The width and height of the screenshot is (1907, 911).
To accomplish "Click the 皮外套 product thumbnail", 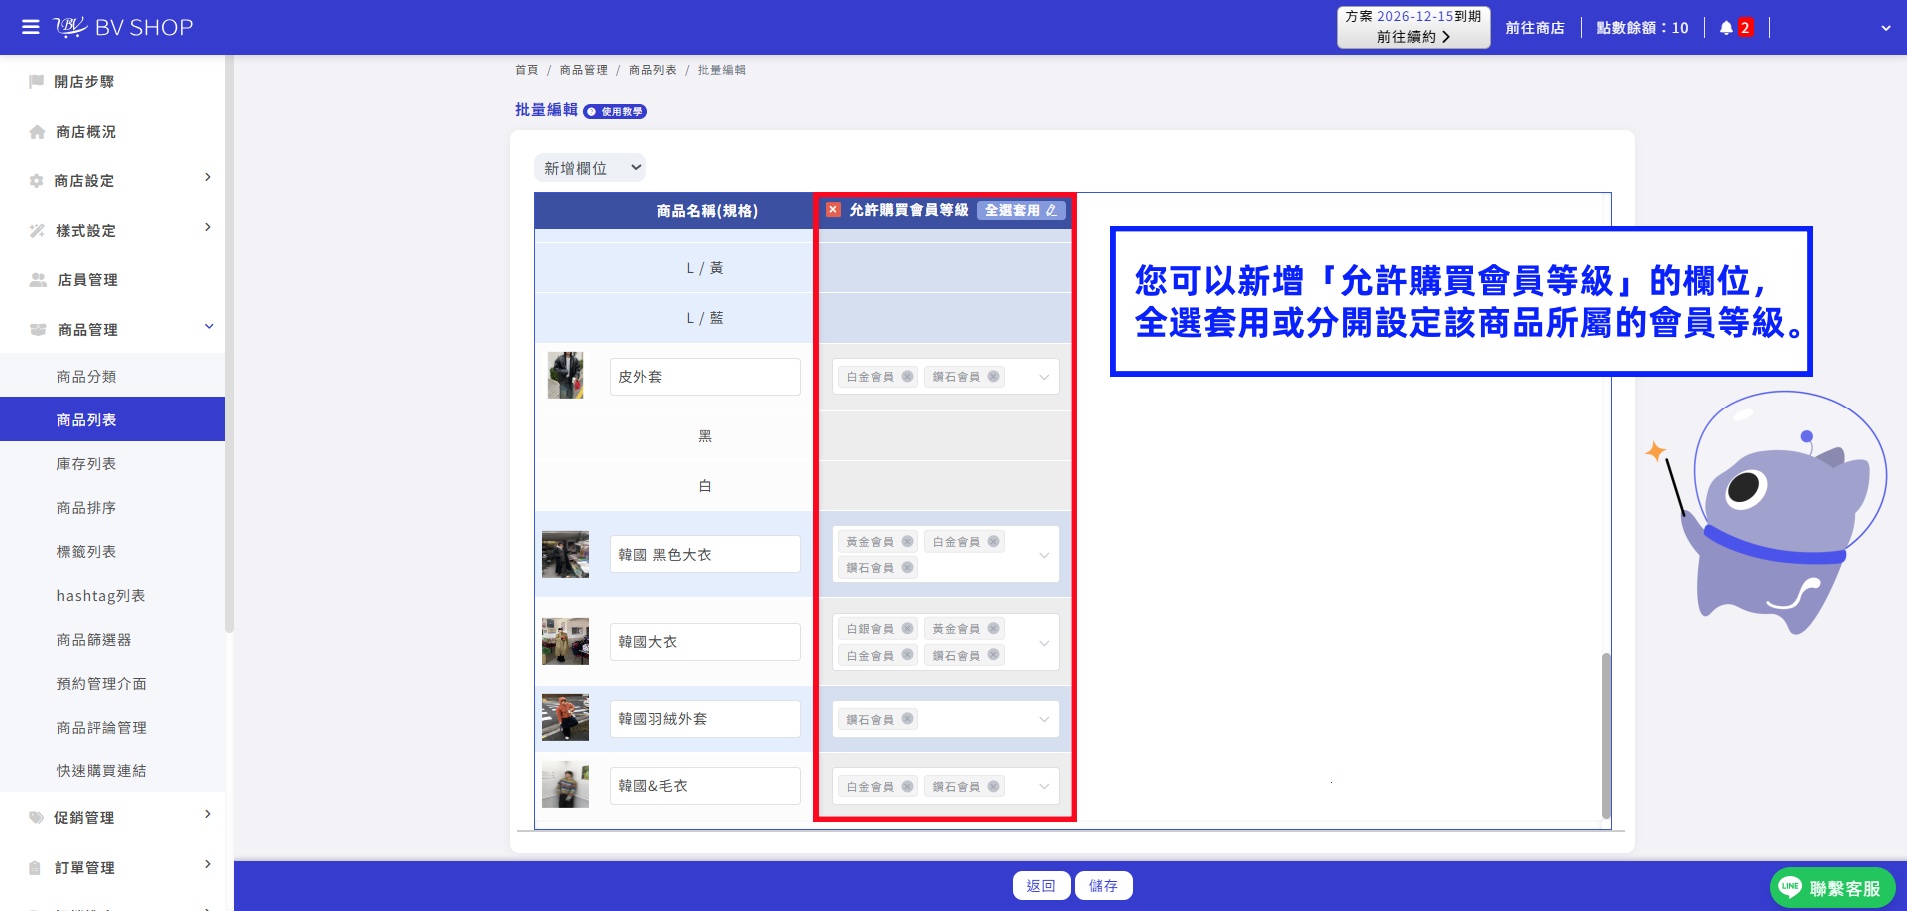I will tap(565, 376).
